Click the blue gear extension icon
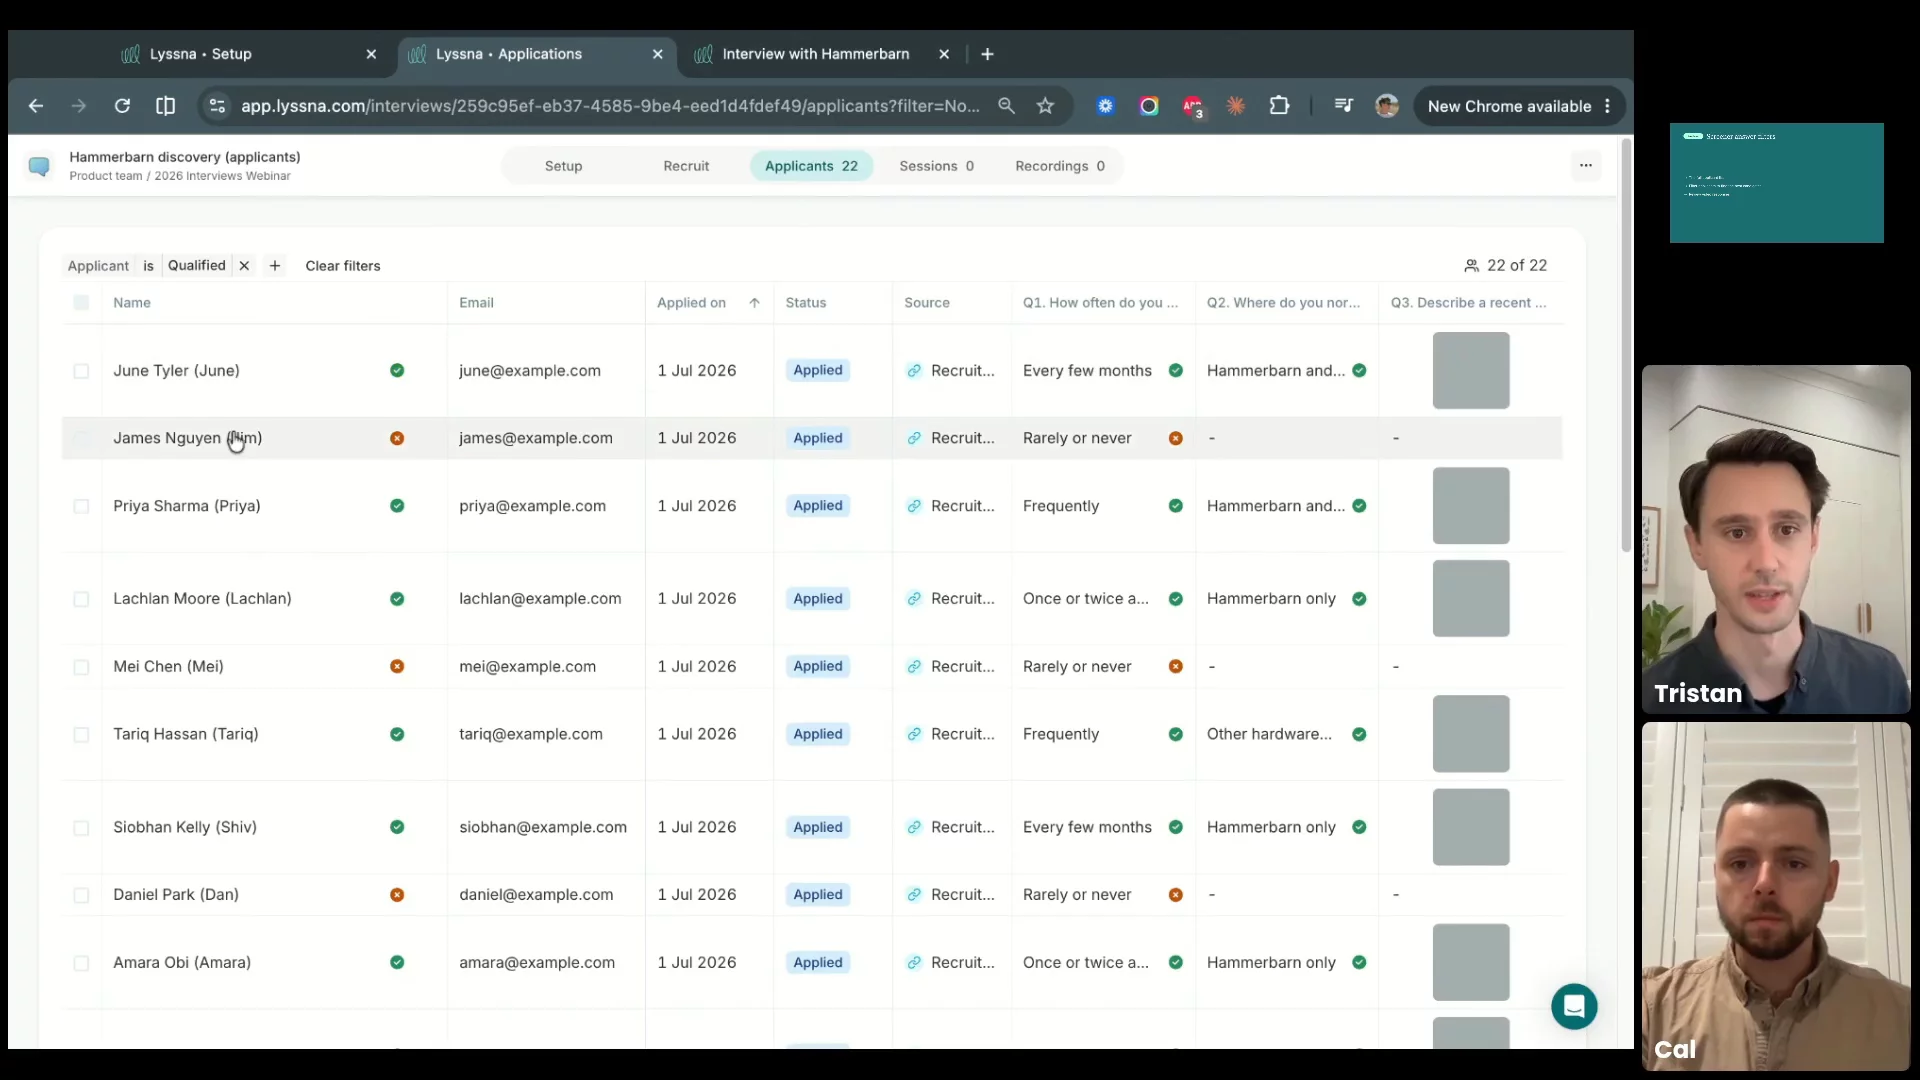This screenshot has width=1920, height=1080. click(x=1105, y=106)
